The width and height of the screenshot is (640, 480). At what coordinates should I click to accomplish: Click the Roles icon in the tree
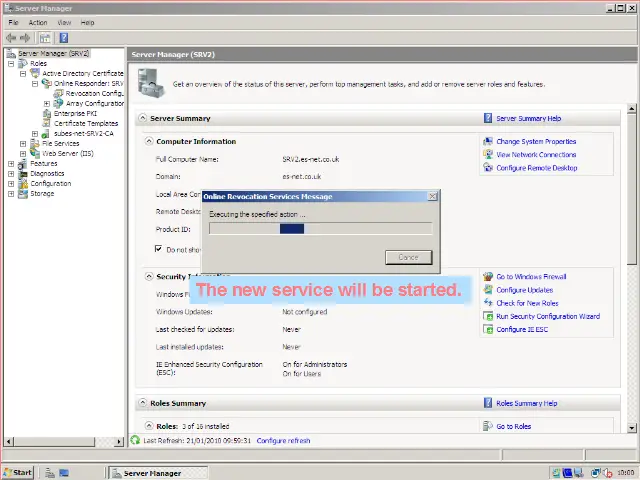23,63
